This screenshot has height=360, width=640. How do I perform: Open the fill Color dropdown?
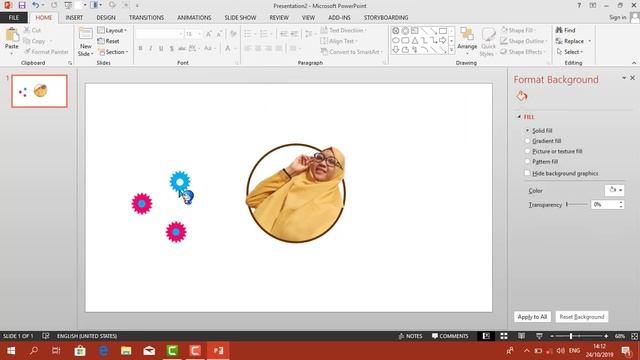click(x=614, y=190)
